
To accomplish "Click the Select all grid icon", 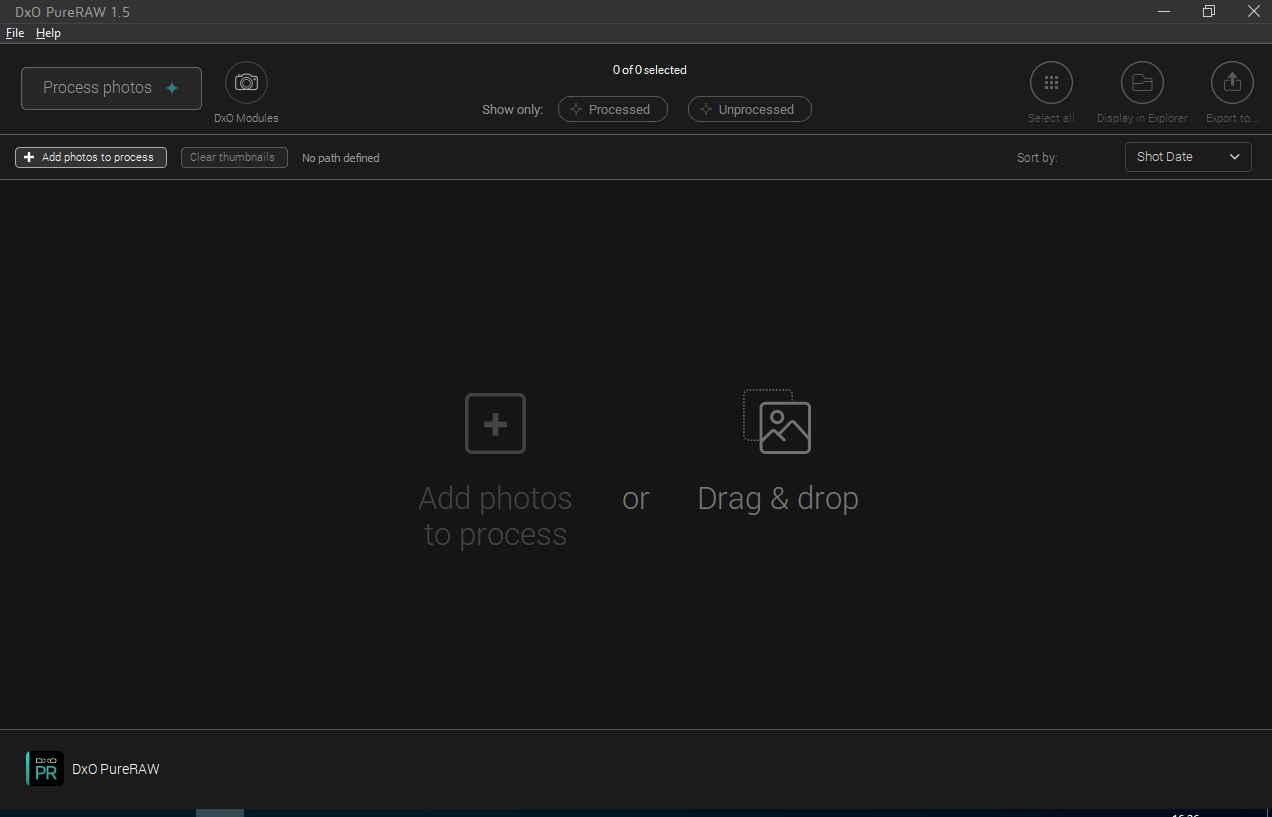I will tap(1051, 83).
